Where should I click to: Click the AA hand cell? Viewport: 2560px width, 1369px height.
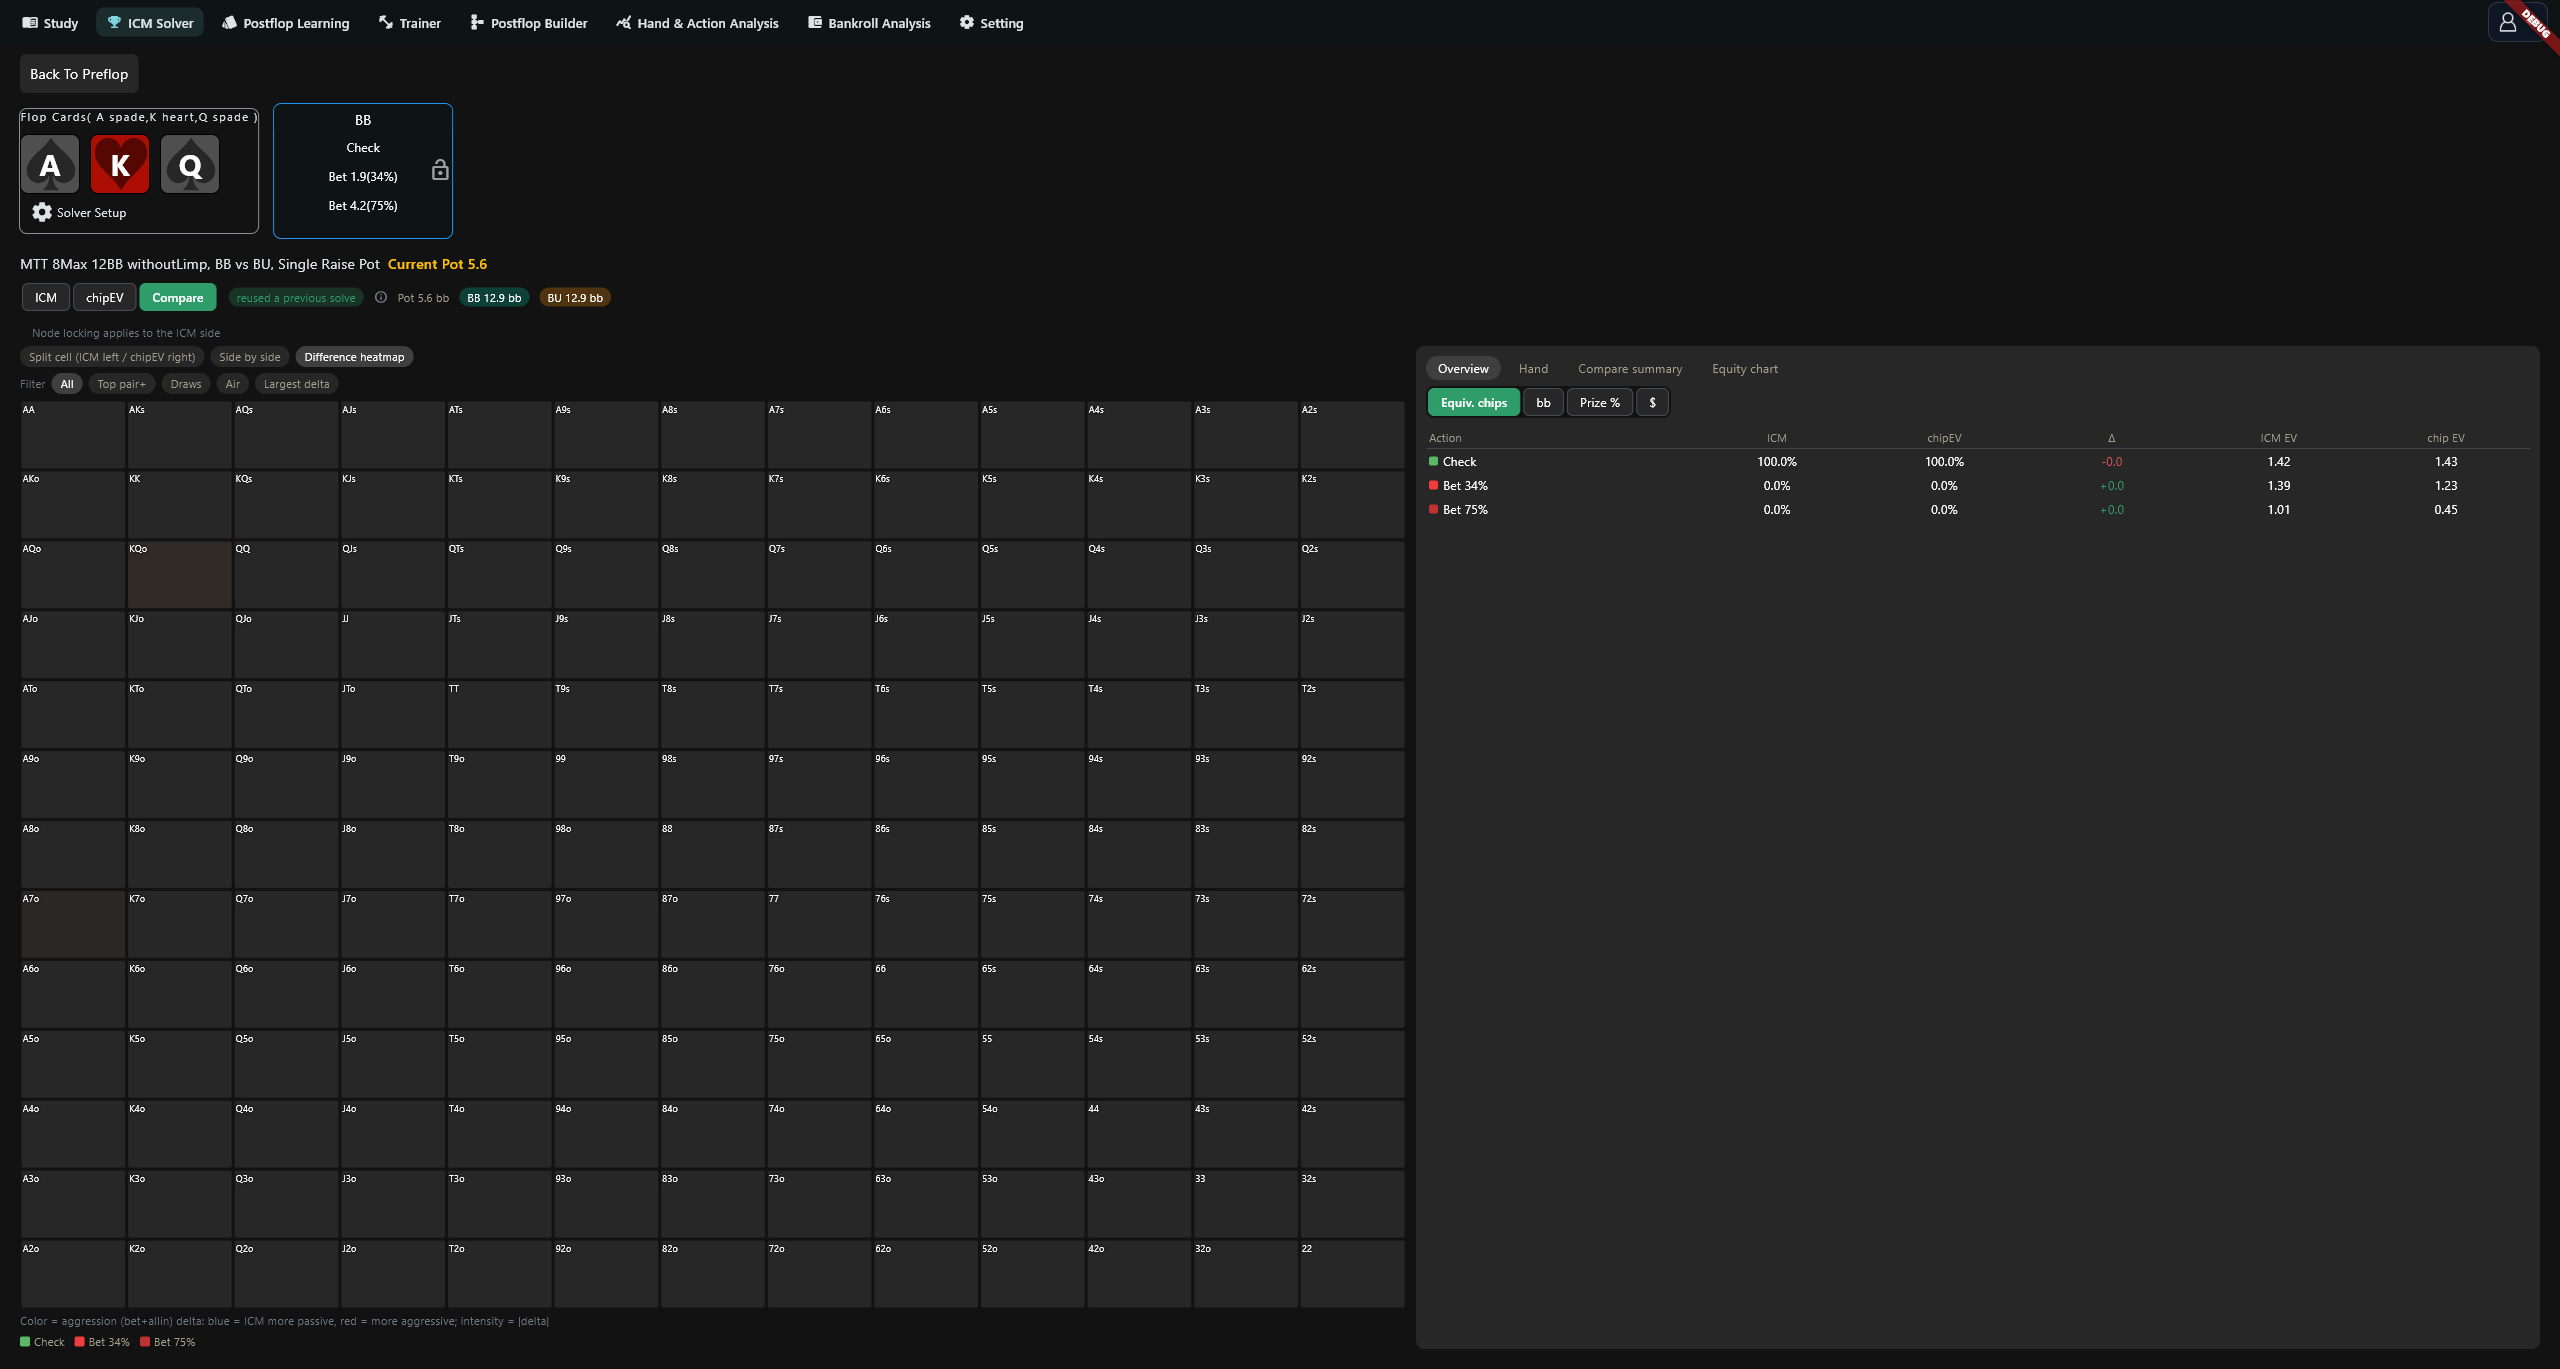click(73, 435)
